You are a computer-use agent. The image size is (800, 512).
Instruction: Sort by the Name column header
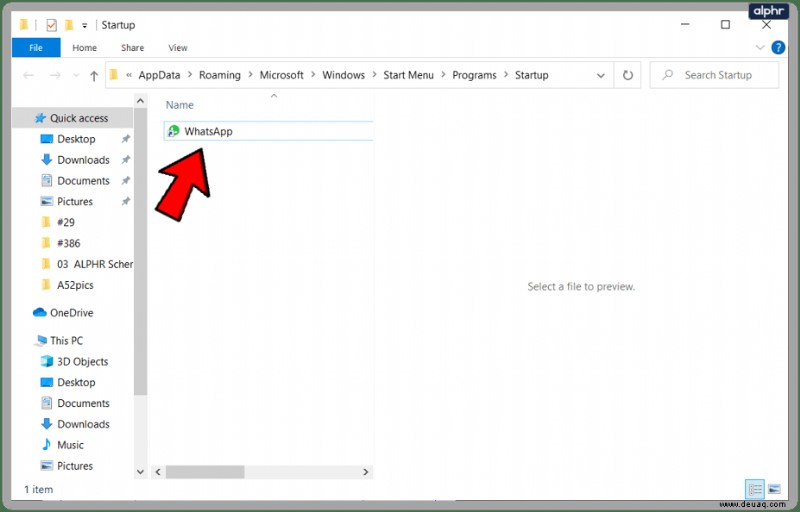[180, 105]
